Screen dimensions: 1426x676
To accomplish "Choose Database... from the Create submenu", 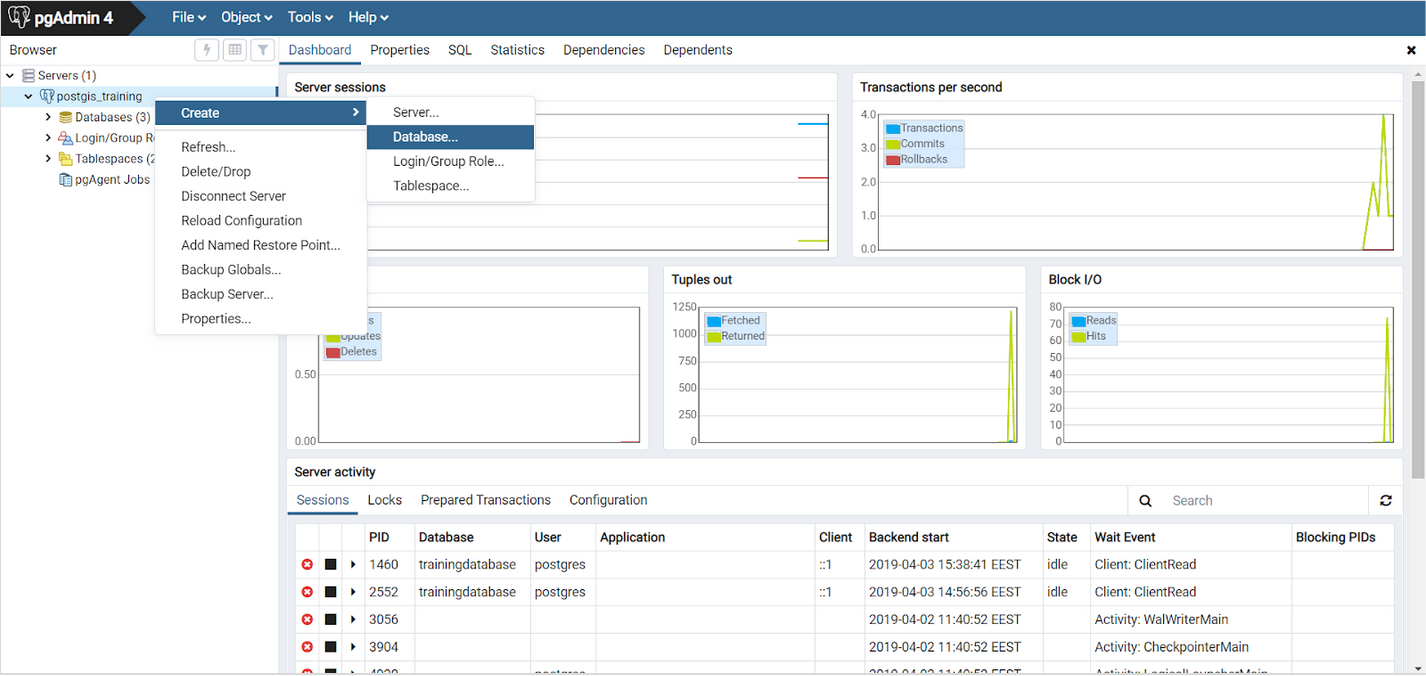I will [425, 137].
